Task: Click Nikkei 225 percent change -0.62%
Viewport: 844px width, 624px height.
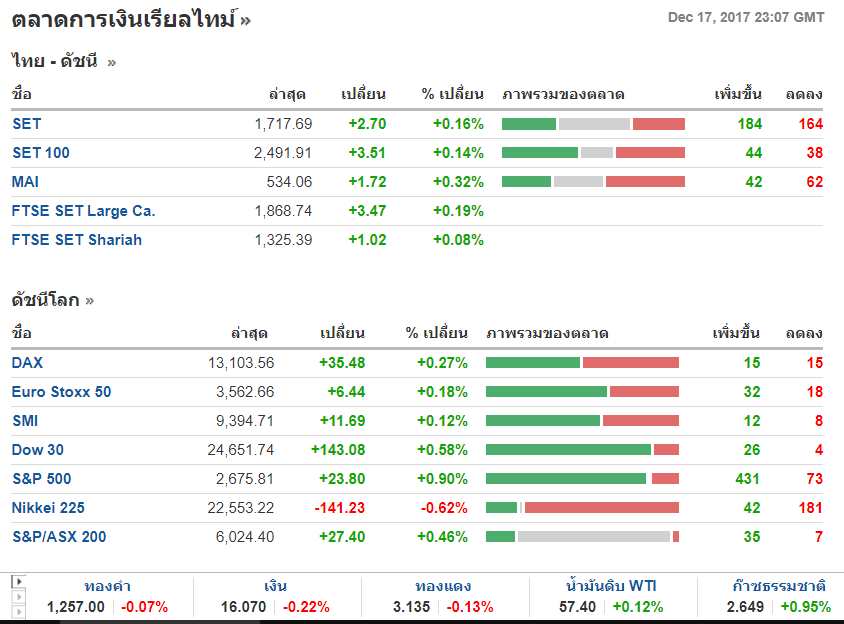Action: [444, 508]
